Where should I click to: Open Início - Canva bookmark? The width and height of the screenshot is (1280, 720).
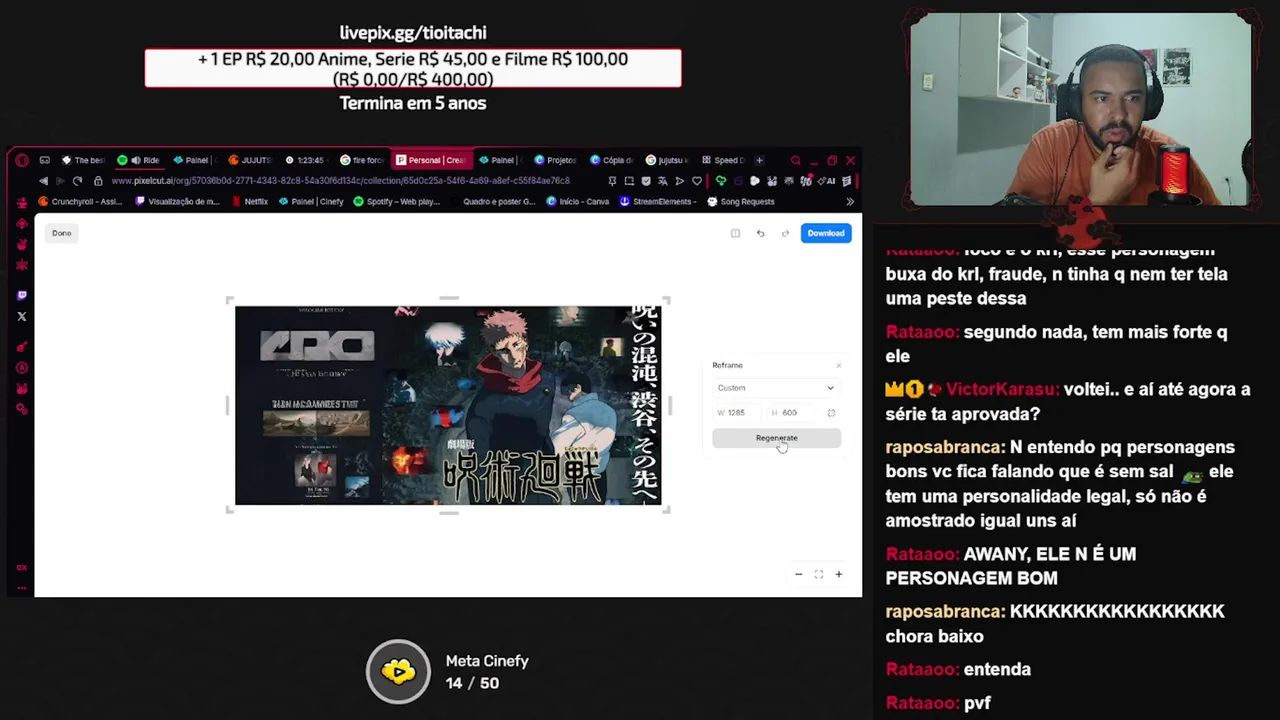click(577, 201)
